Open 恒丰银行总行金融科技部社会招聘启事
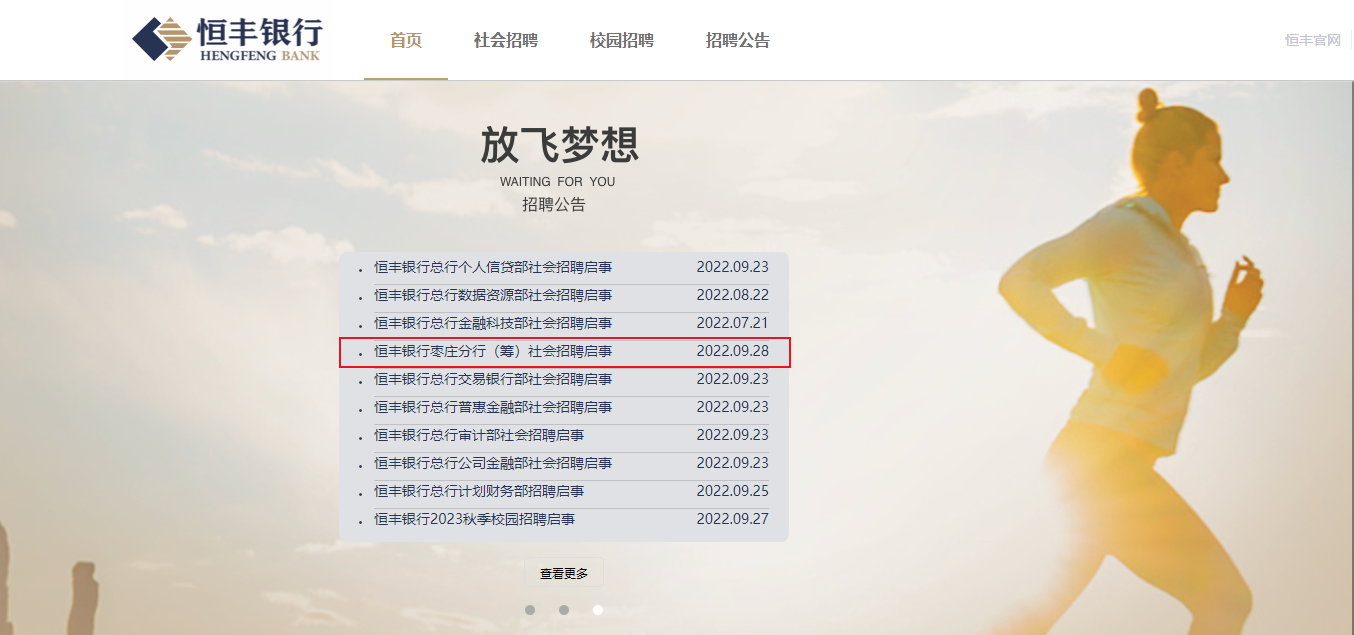The width and height of the screenshot is (1354, 635). [493, 323]
